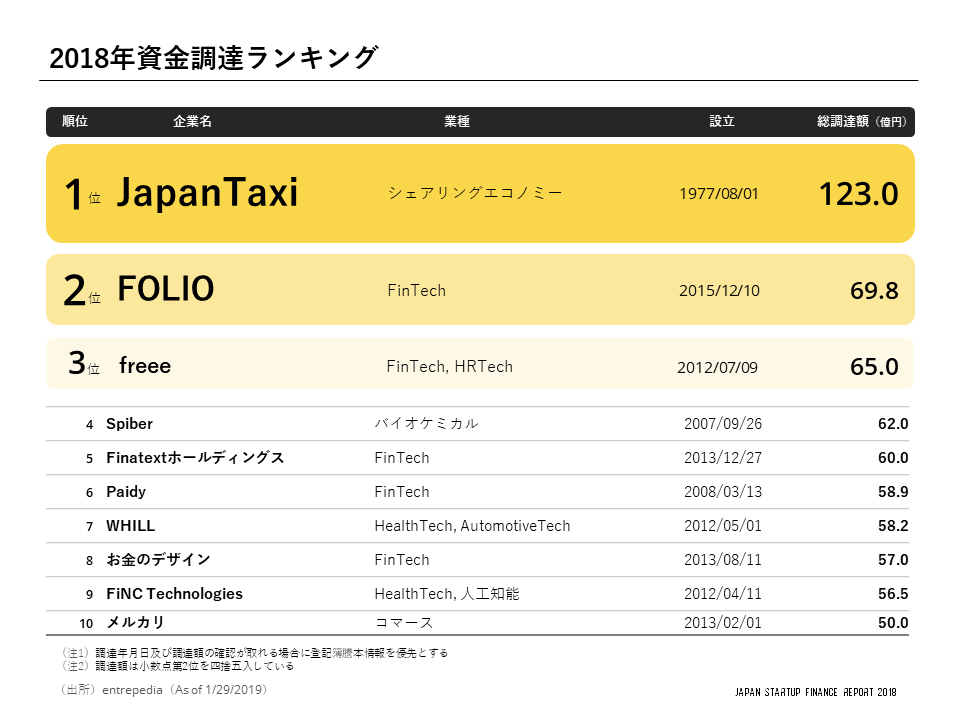The image size is (960, 720).
Task: Click the 設立 column header
Action: point(722,122)
